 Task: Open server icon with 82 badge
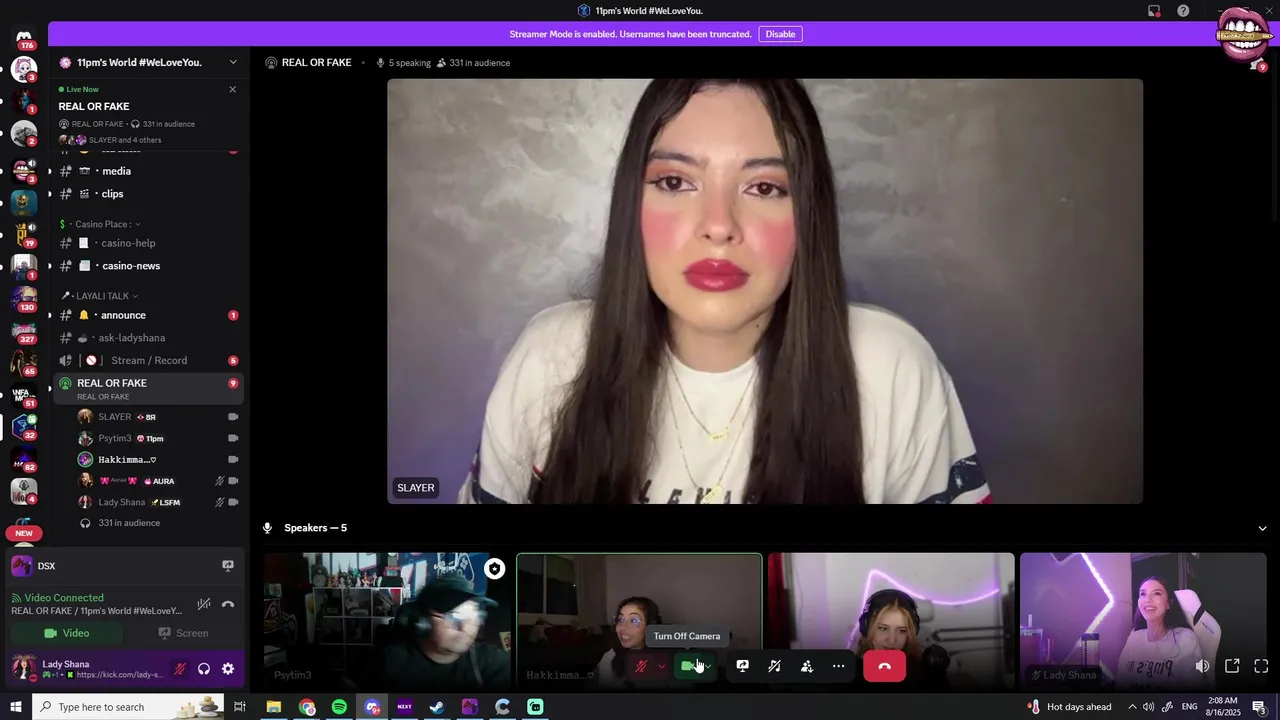(x=24, y=459)
